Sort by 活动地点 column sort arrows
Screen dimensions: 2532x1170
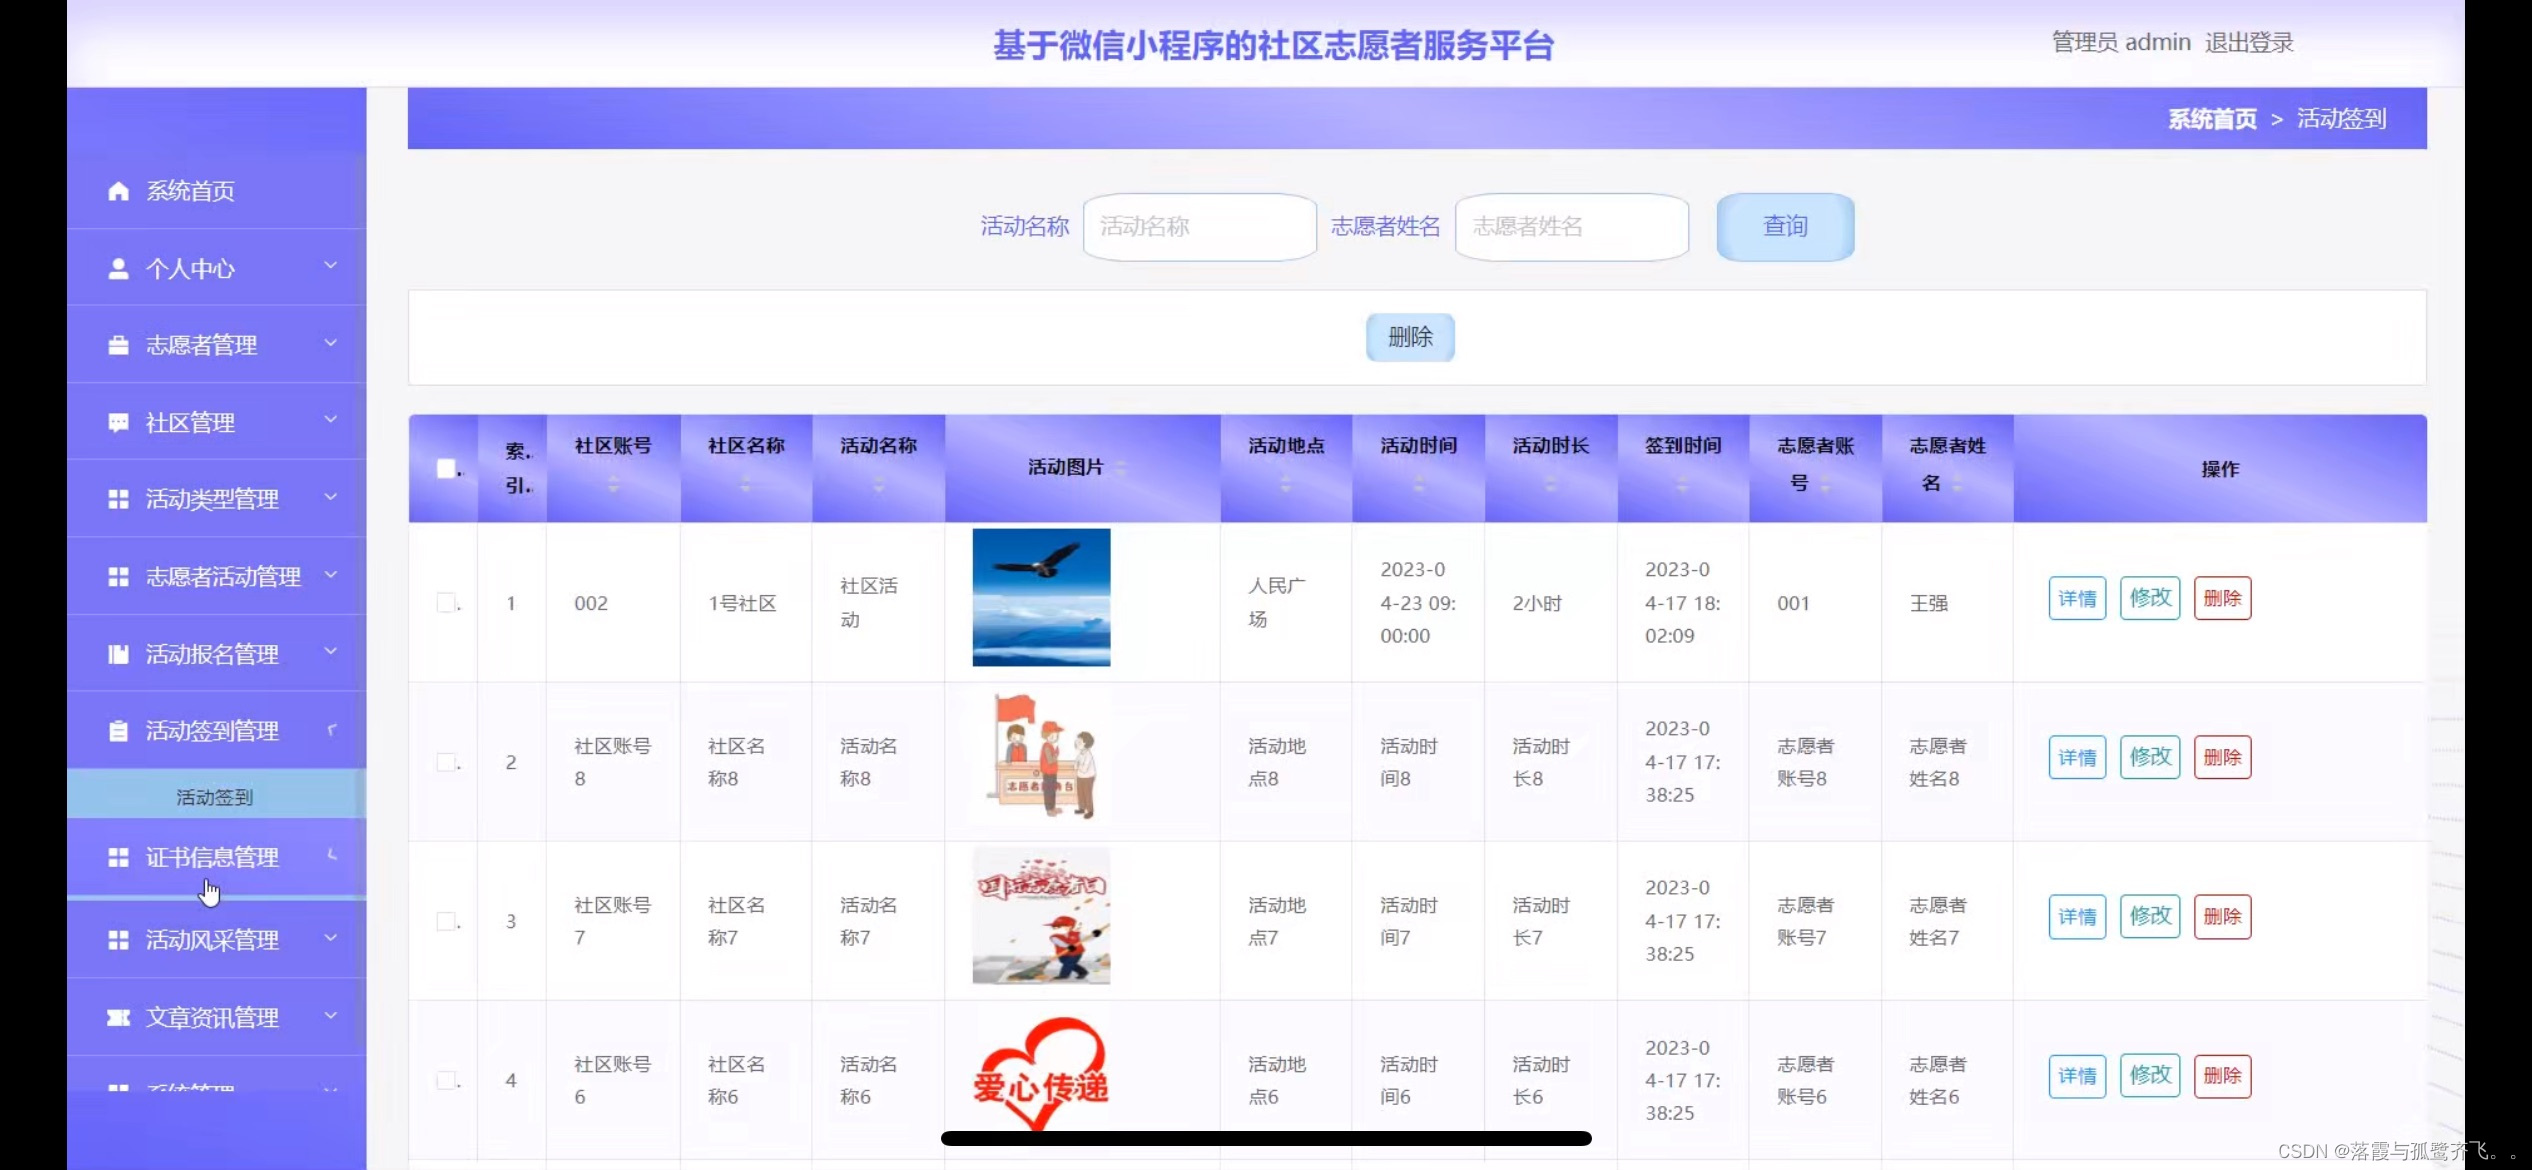[1286, 484]
